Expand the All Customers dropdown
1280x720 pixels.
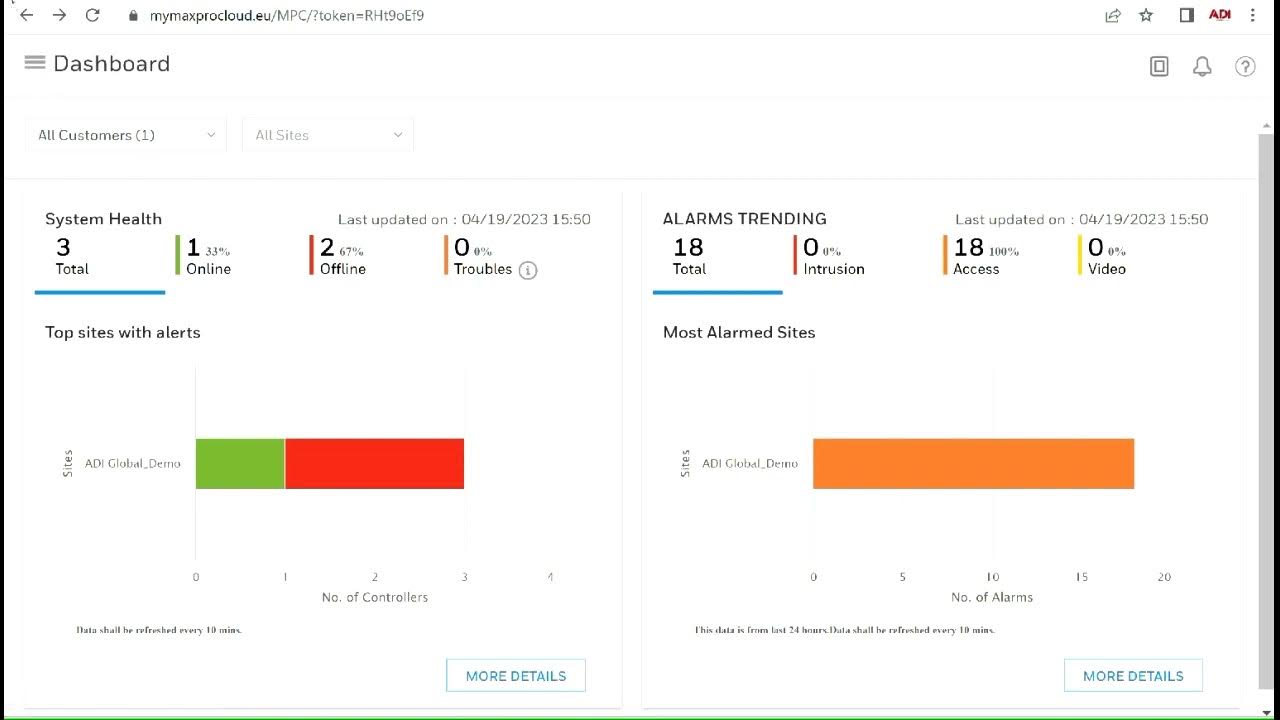(x=126, y=135)
